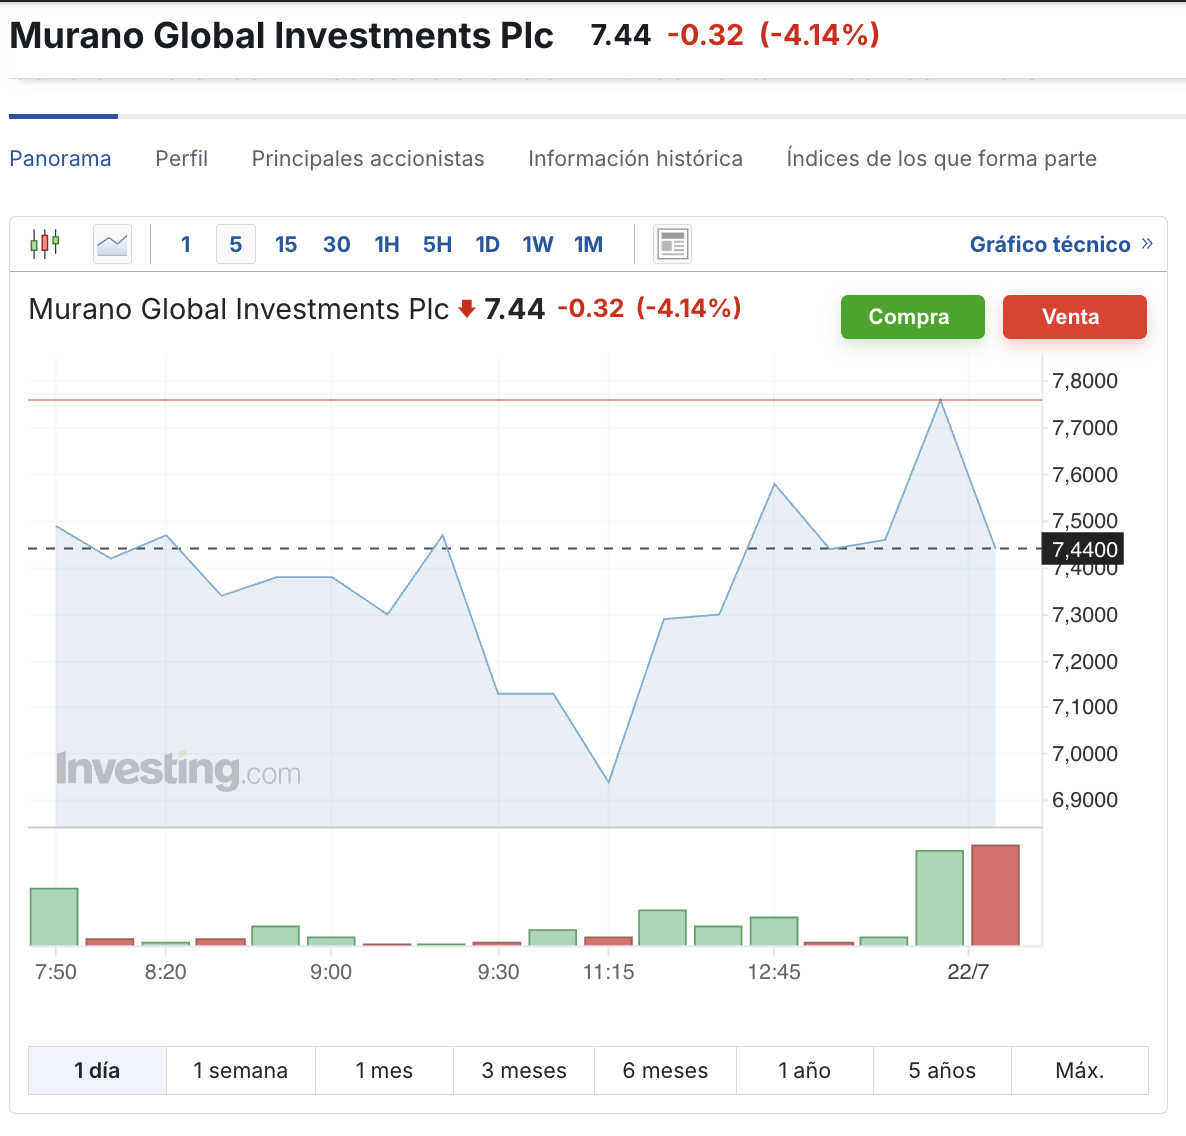
Task: Switch interval to 1D
Action: click(x=488, y=244)
